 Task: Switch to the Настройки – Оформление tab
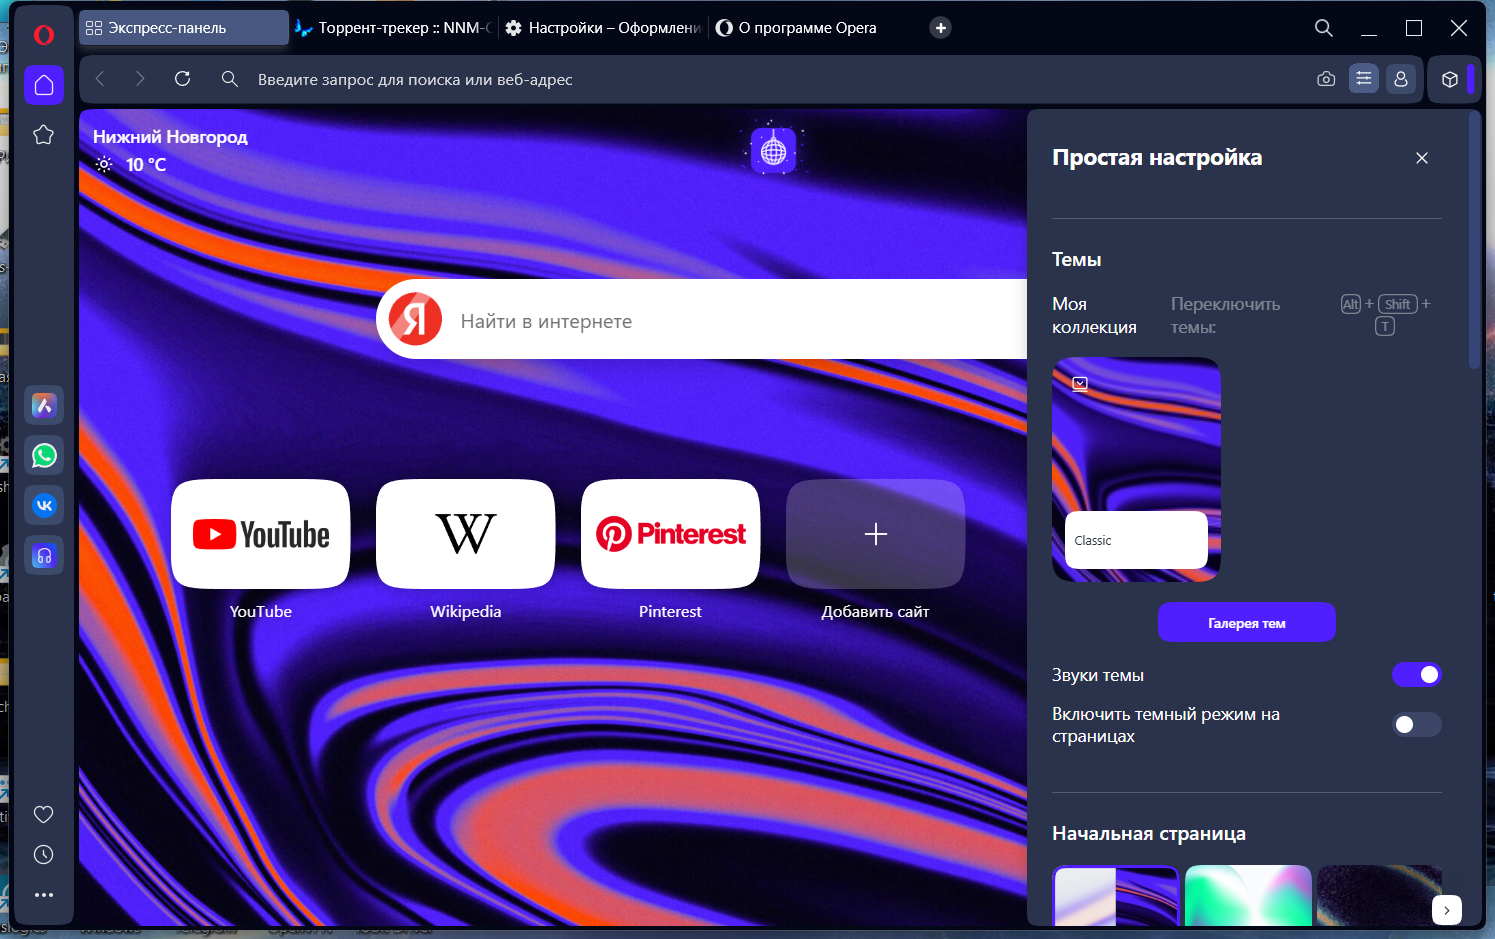(603, 28)
